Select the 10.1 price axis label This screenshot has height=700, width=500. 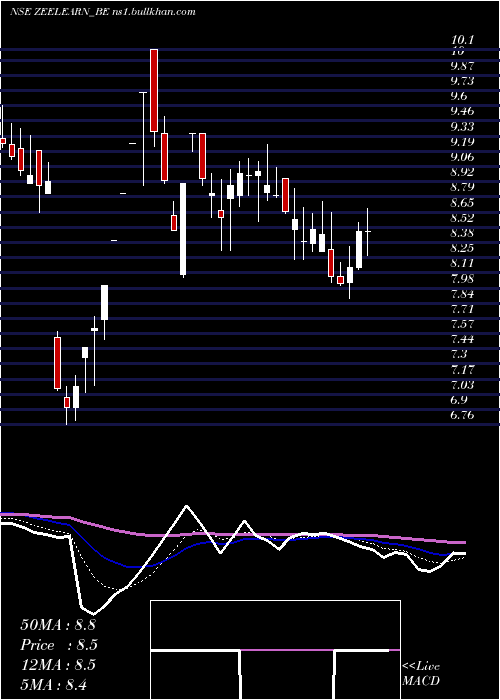coord(462,40)
